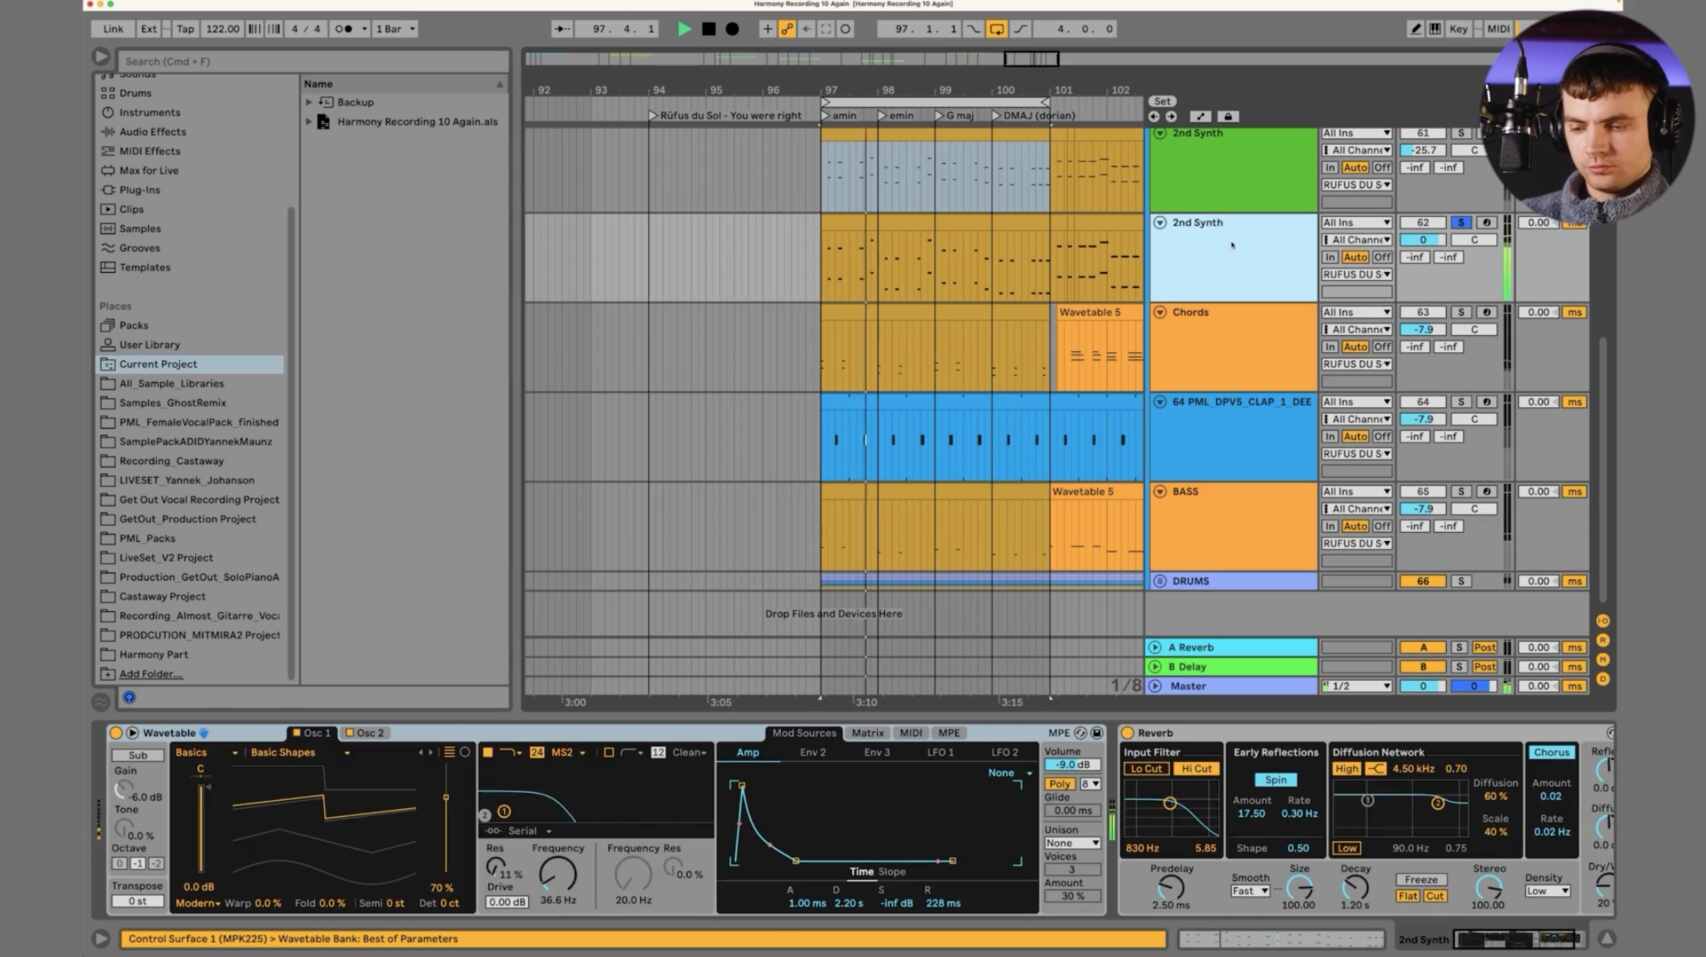
Task: Click the Add Folder link
Action: [150, 674]
